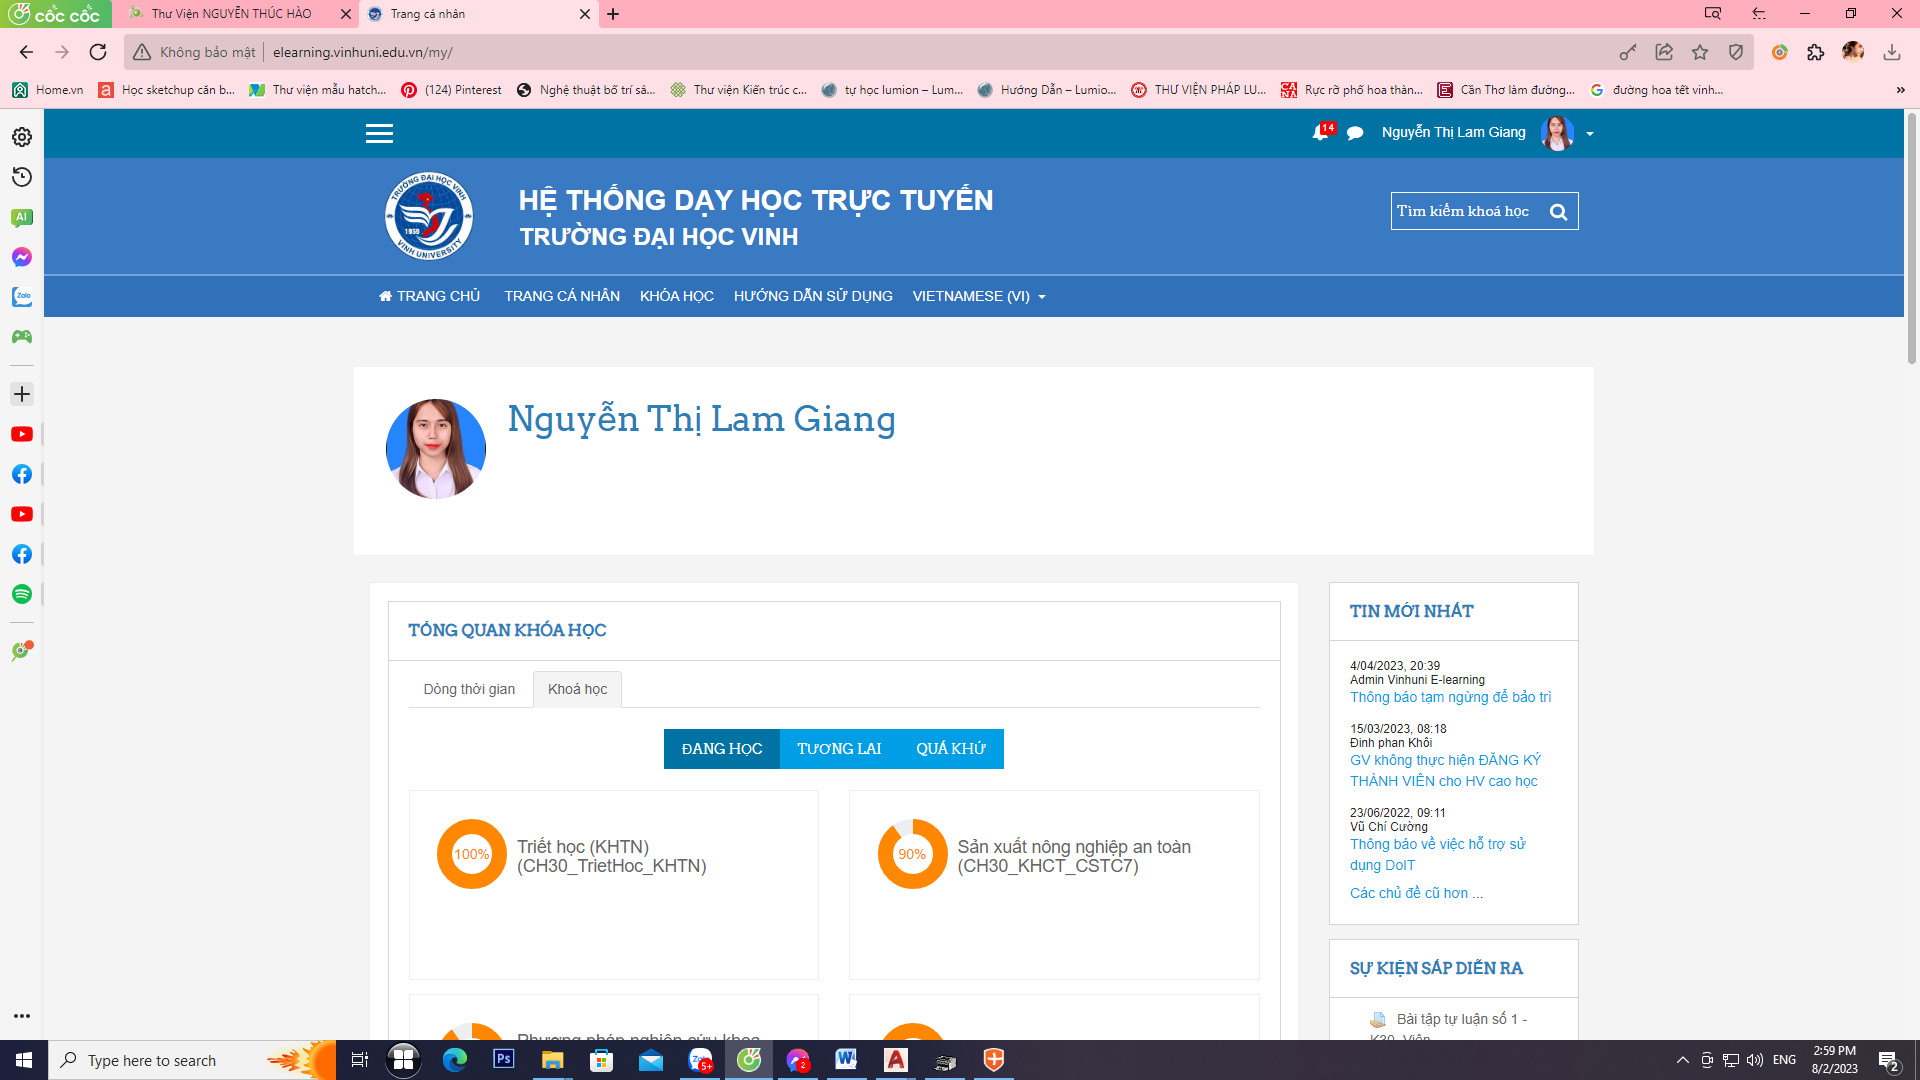1920x1080 pixels.
Task: Click the browser forward arrow
Action: pyautogui.click(x=62, y=52)
